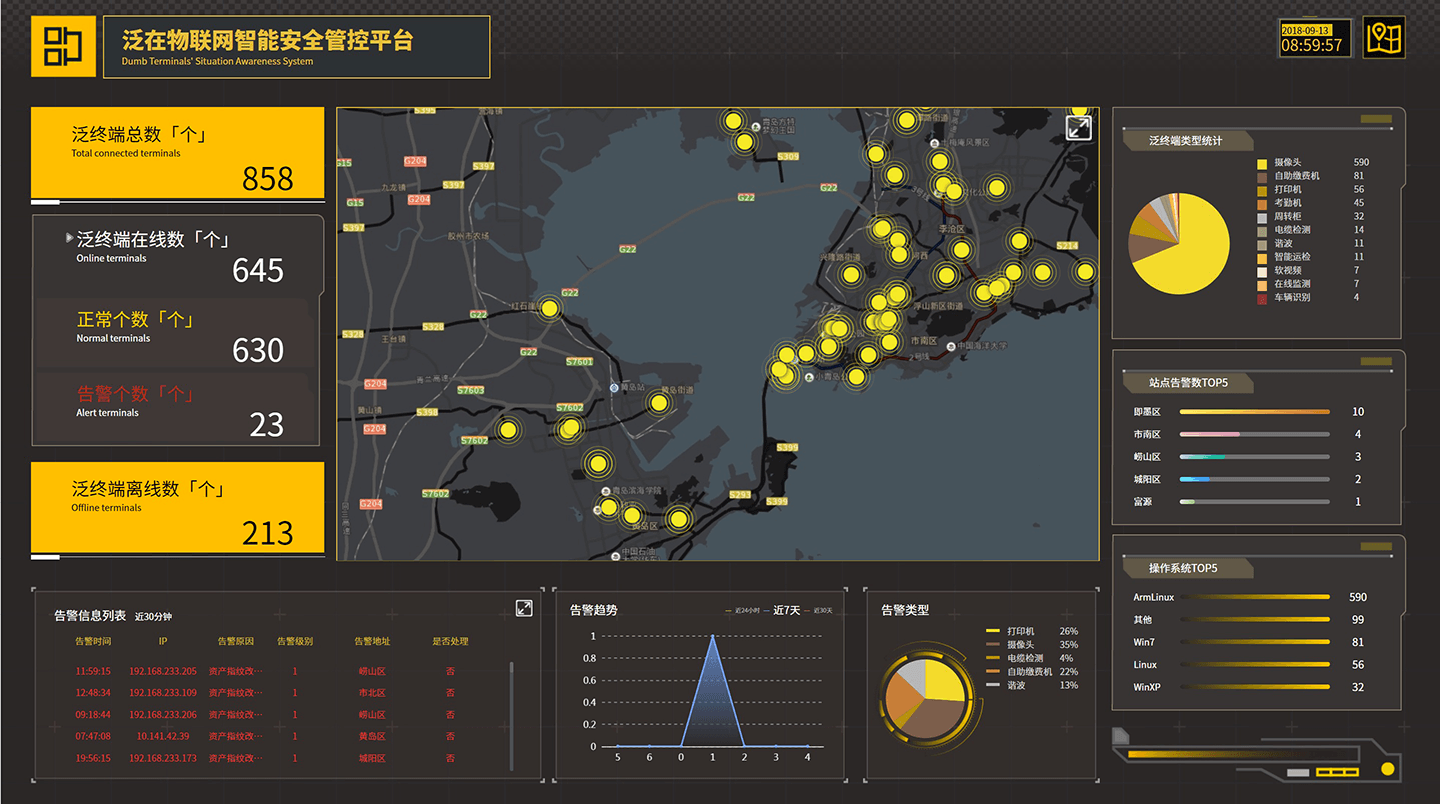Image resolution: width=1440 pixels, height=804 pixels.
Task: Expand the 泛终端在线数 online terminals section
Action: coord(70,238)
